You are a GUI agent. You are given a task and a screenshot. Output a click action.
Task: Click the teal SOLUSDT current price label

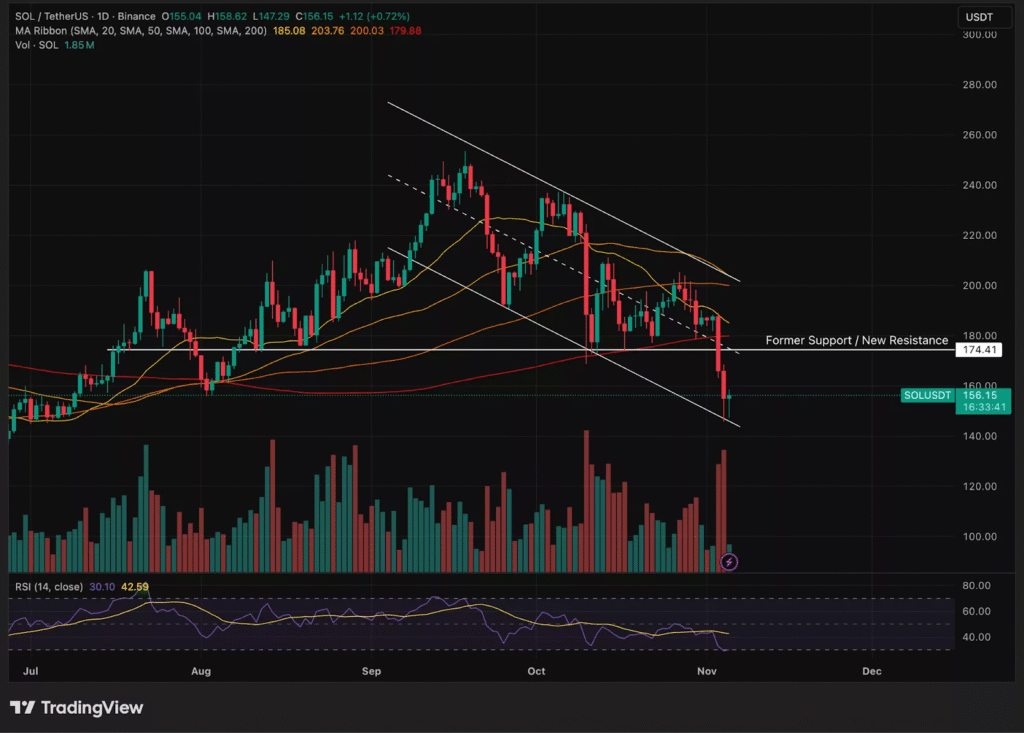pyautogui.click(x=926, y=395)
